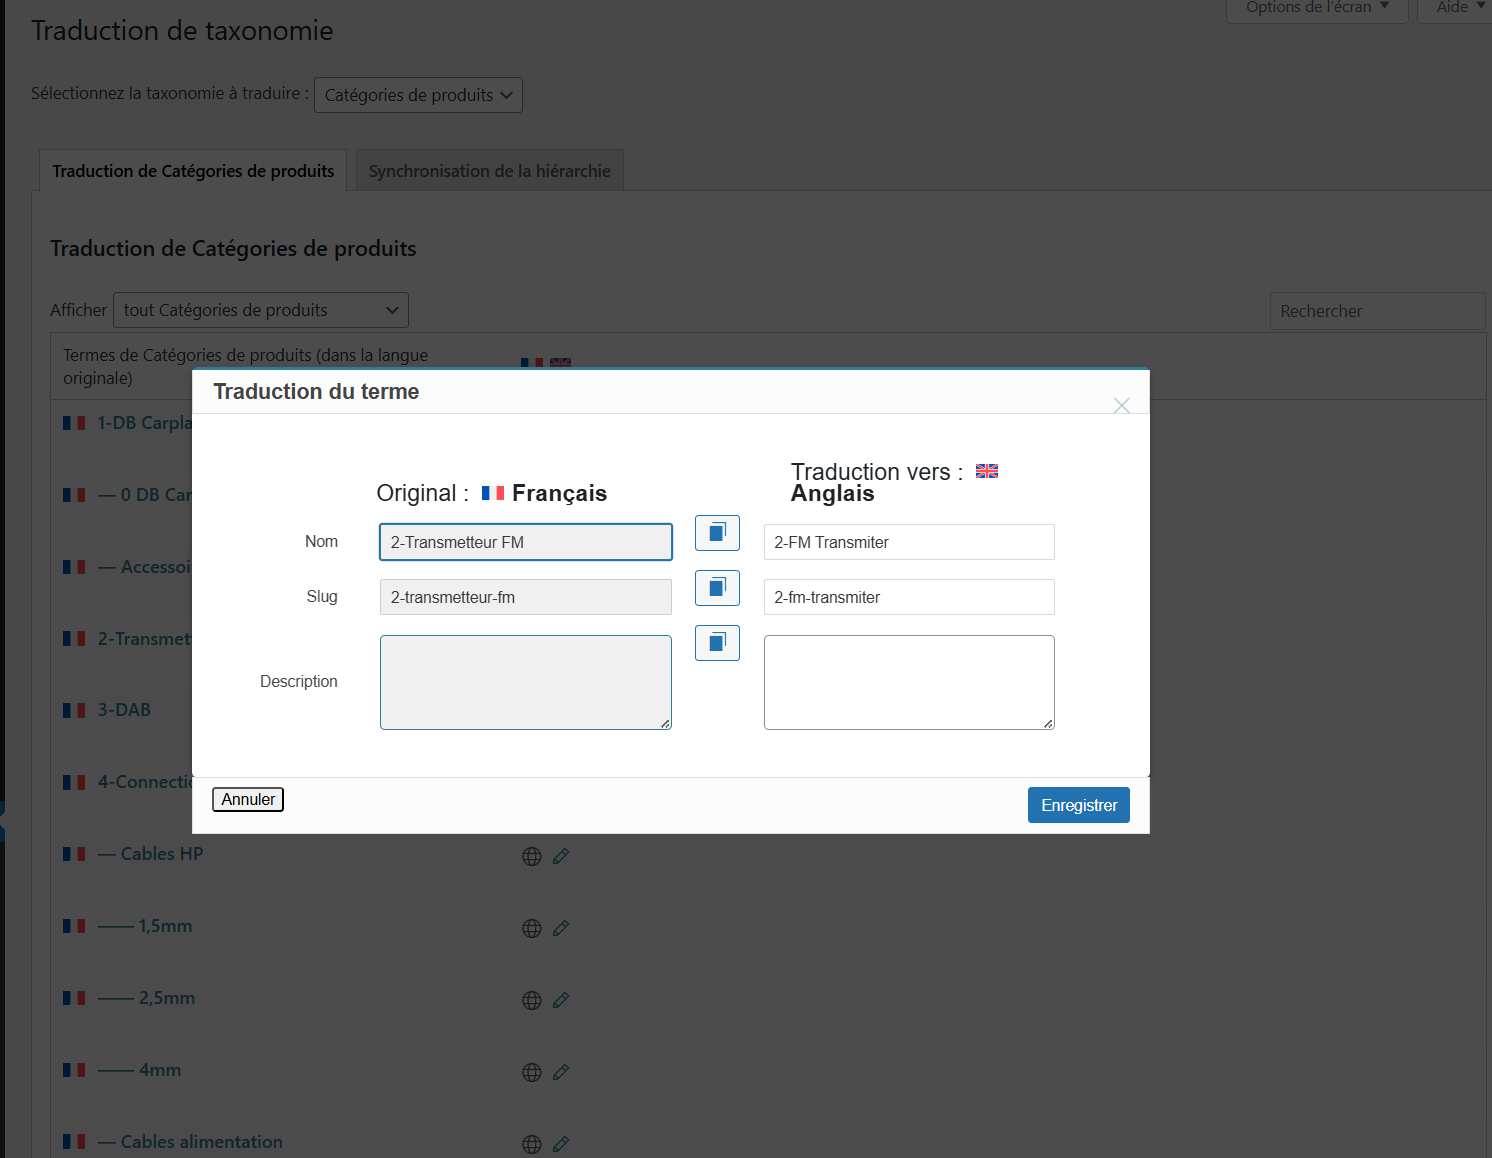Click pencil icon for 2,5mm row
This screenshot has width=1492, height=1158.
tap(561, 1000)
